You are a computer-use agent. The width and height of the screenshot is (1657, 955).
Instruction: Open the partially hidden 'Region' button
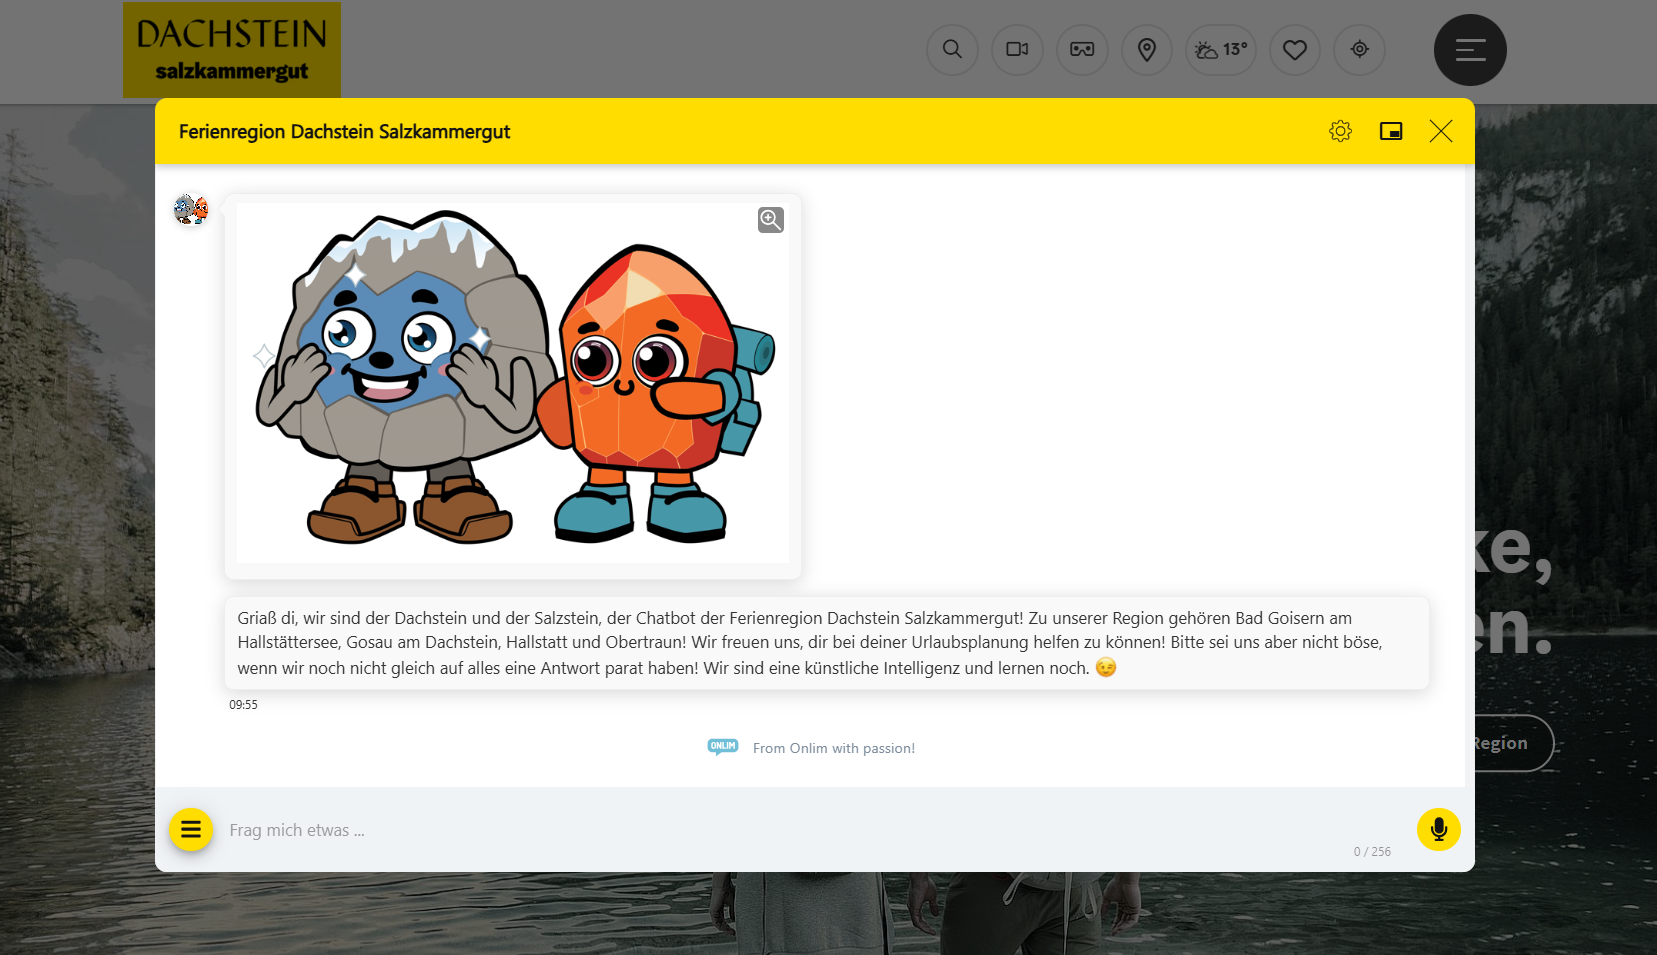(1514, 743)
